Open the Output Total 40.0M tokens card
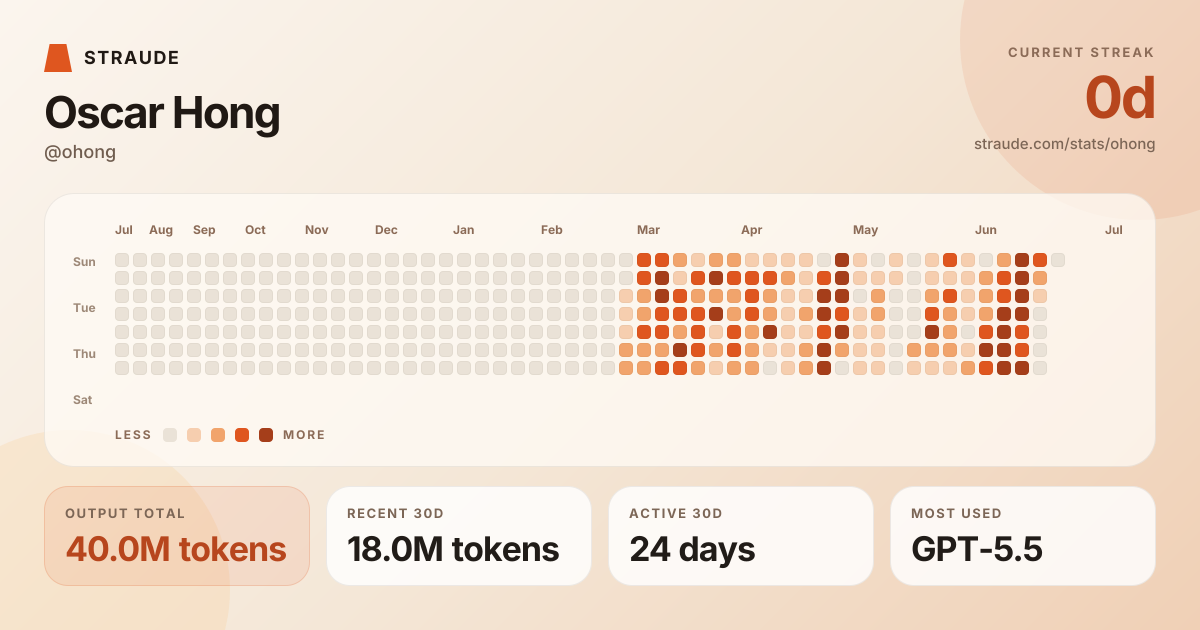 tap(177, 536)
